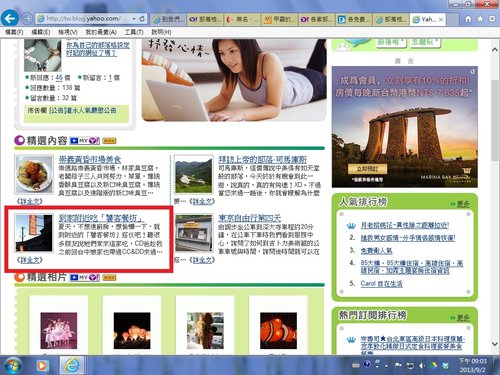
Task: Click 更多 in the 人氣排行榜 header
Action: [463, 204]
